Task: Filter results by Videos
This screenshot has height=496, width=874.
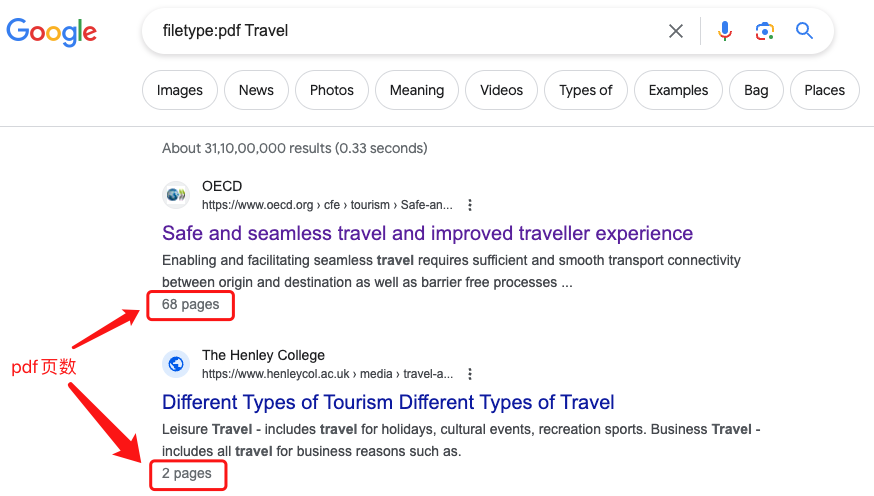Action: click(x=501, y=90)
